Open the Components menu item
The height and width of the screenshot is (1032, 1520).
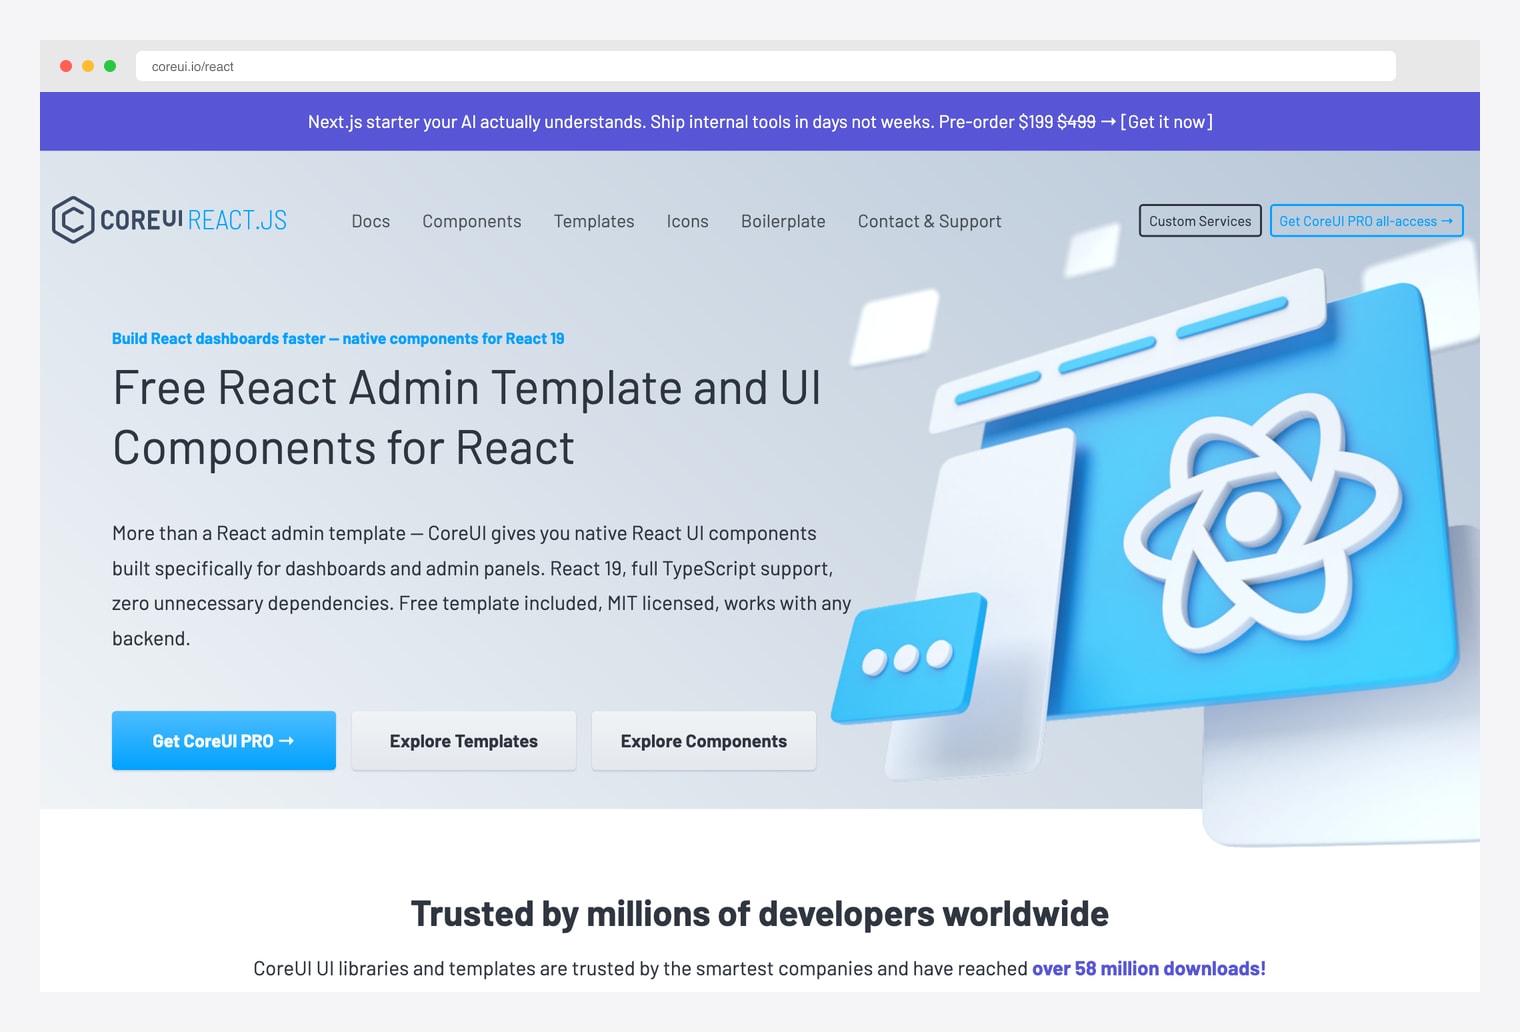[x=472, y=221]
